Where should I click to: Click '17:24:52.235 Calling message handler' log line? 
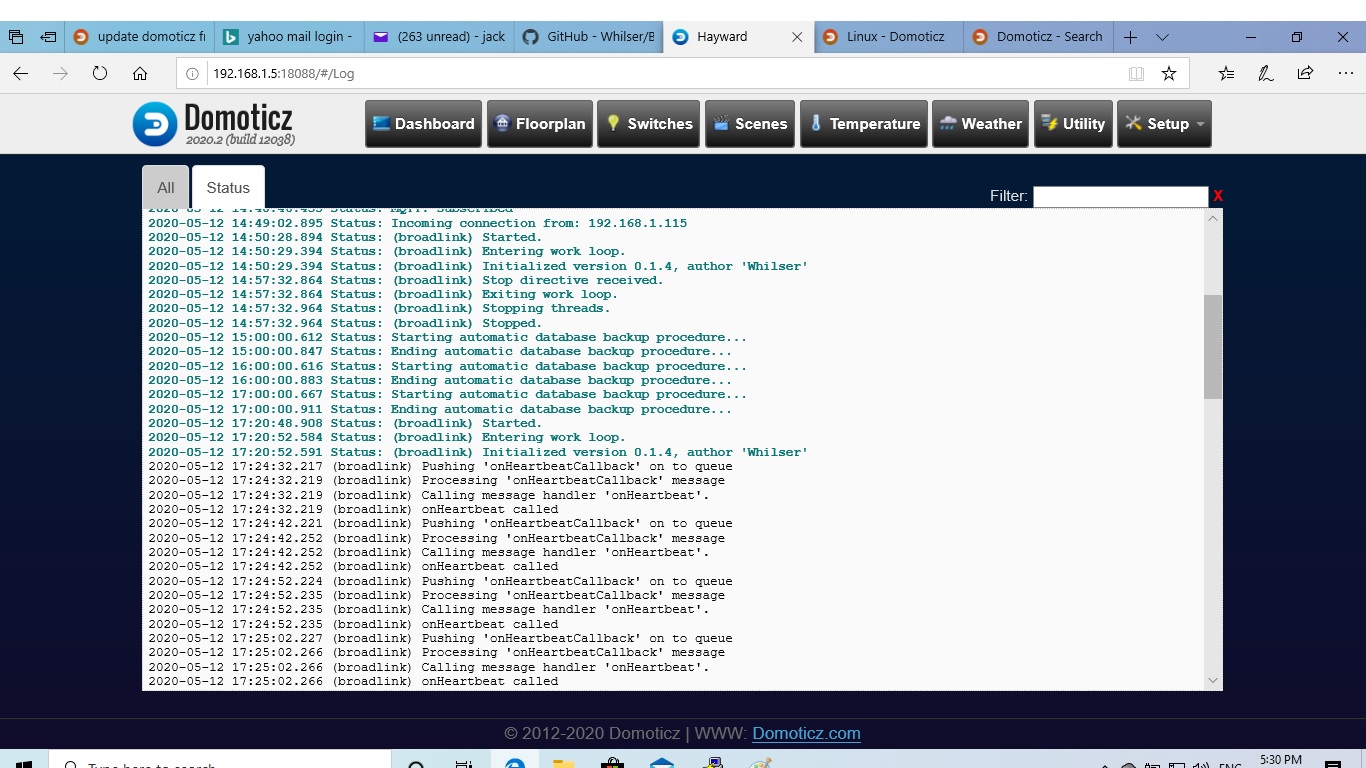click(x=429, y=609)
